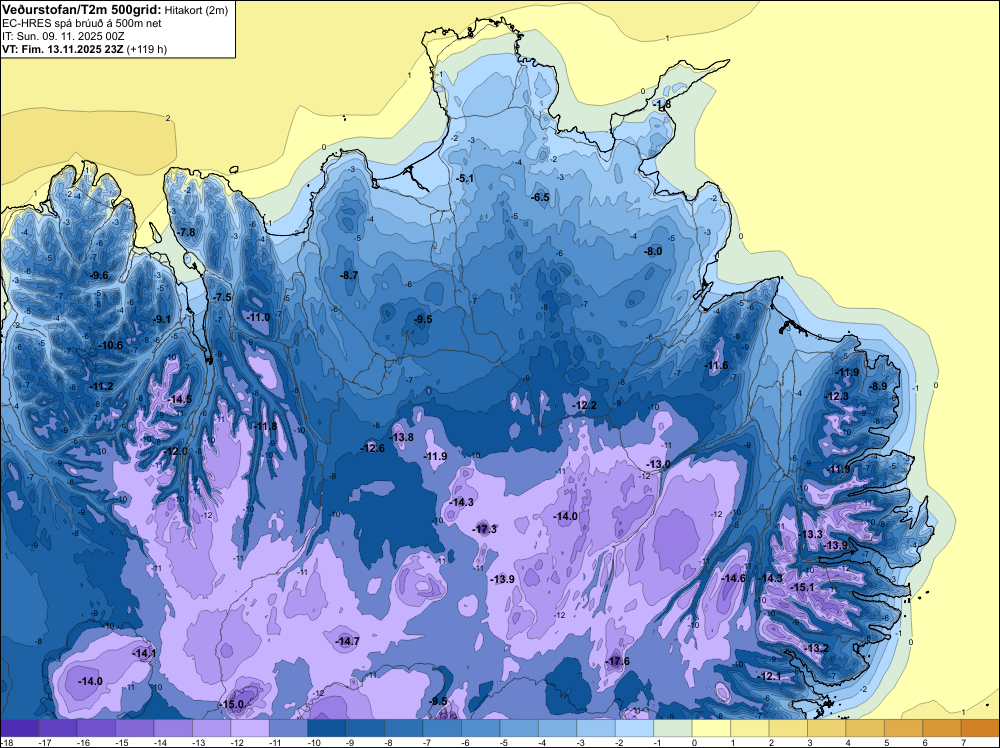Select legend swatch between 6 and 7
The height and width of the screenshot is (748, 1000).
942,728
